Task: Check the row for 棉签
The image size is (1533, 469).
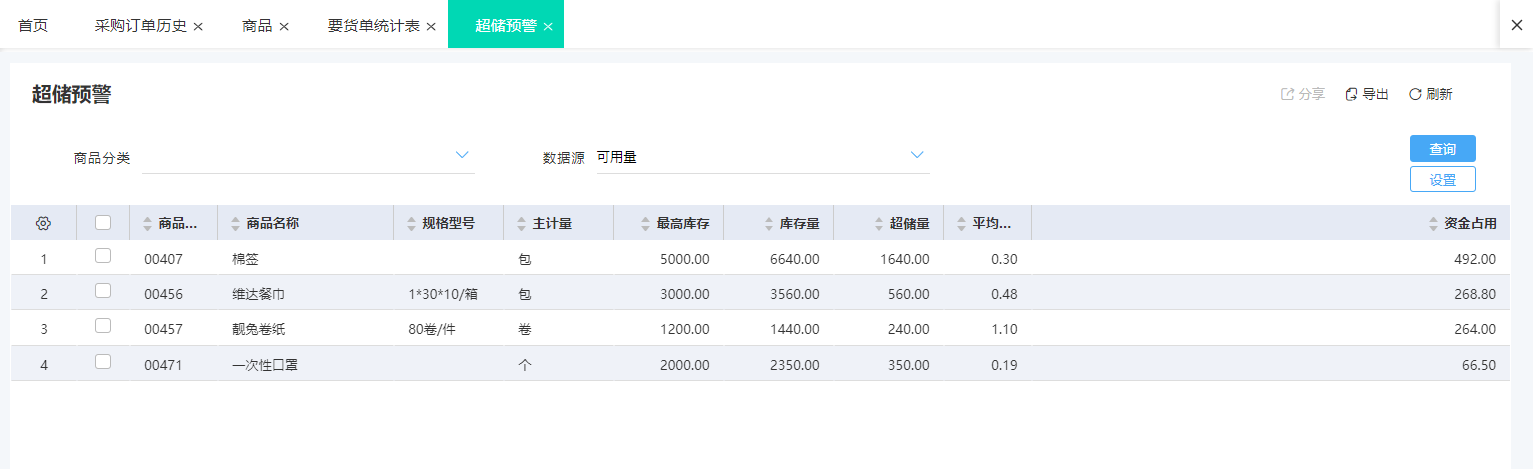Action: (103, 256)
